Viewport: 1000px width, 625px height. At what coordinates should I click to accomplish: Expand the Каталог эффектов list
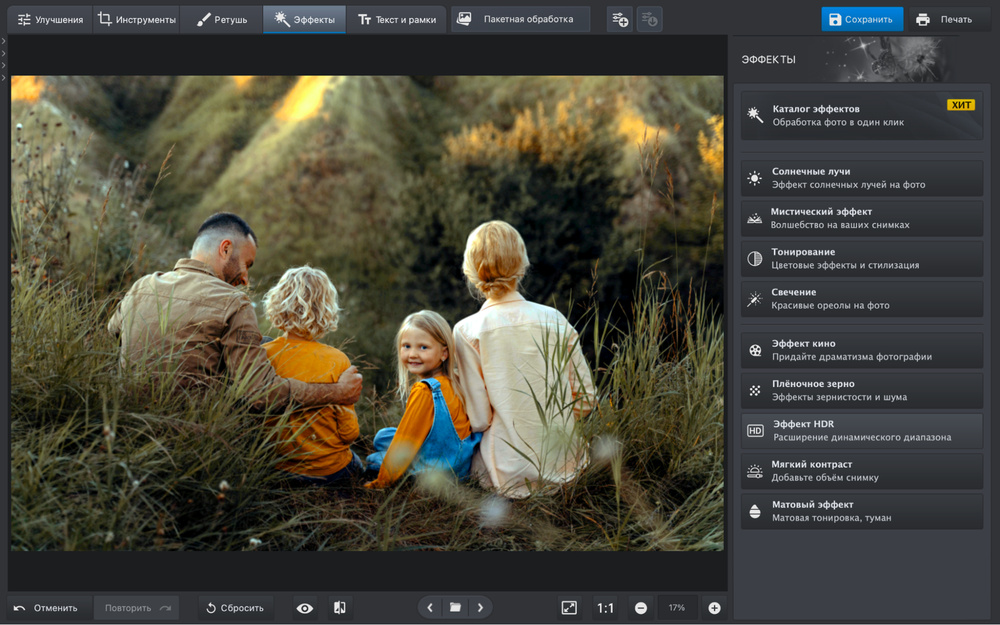(861, 116)
